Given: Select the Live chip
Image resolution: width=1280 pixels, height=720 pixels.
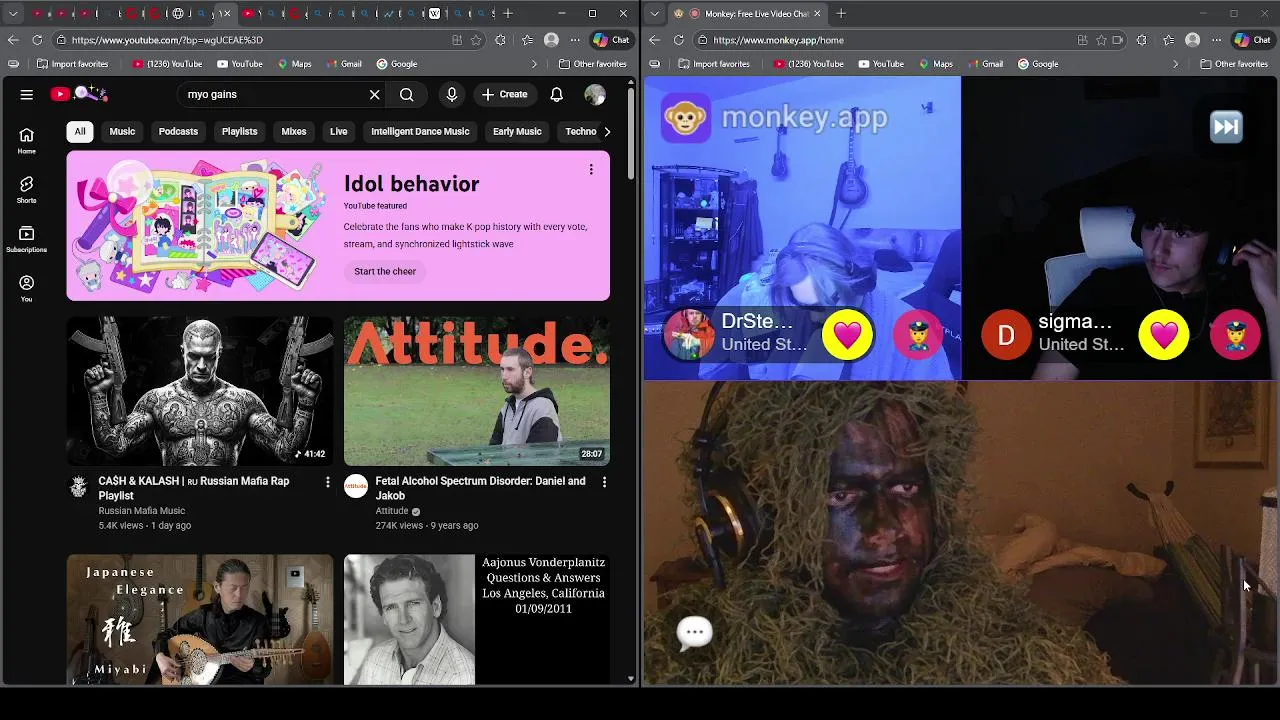Looking at the screenshot, I should pyautogui.click(x=339, y=131).
